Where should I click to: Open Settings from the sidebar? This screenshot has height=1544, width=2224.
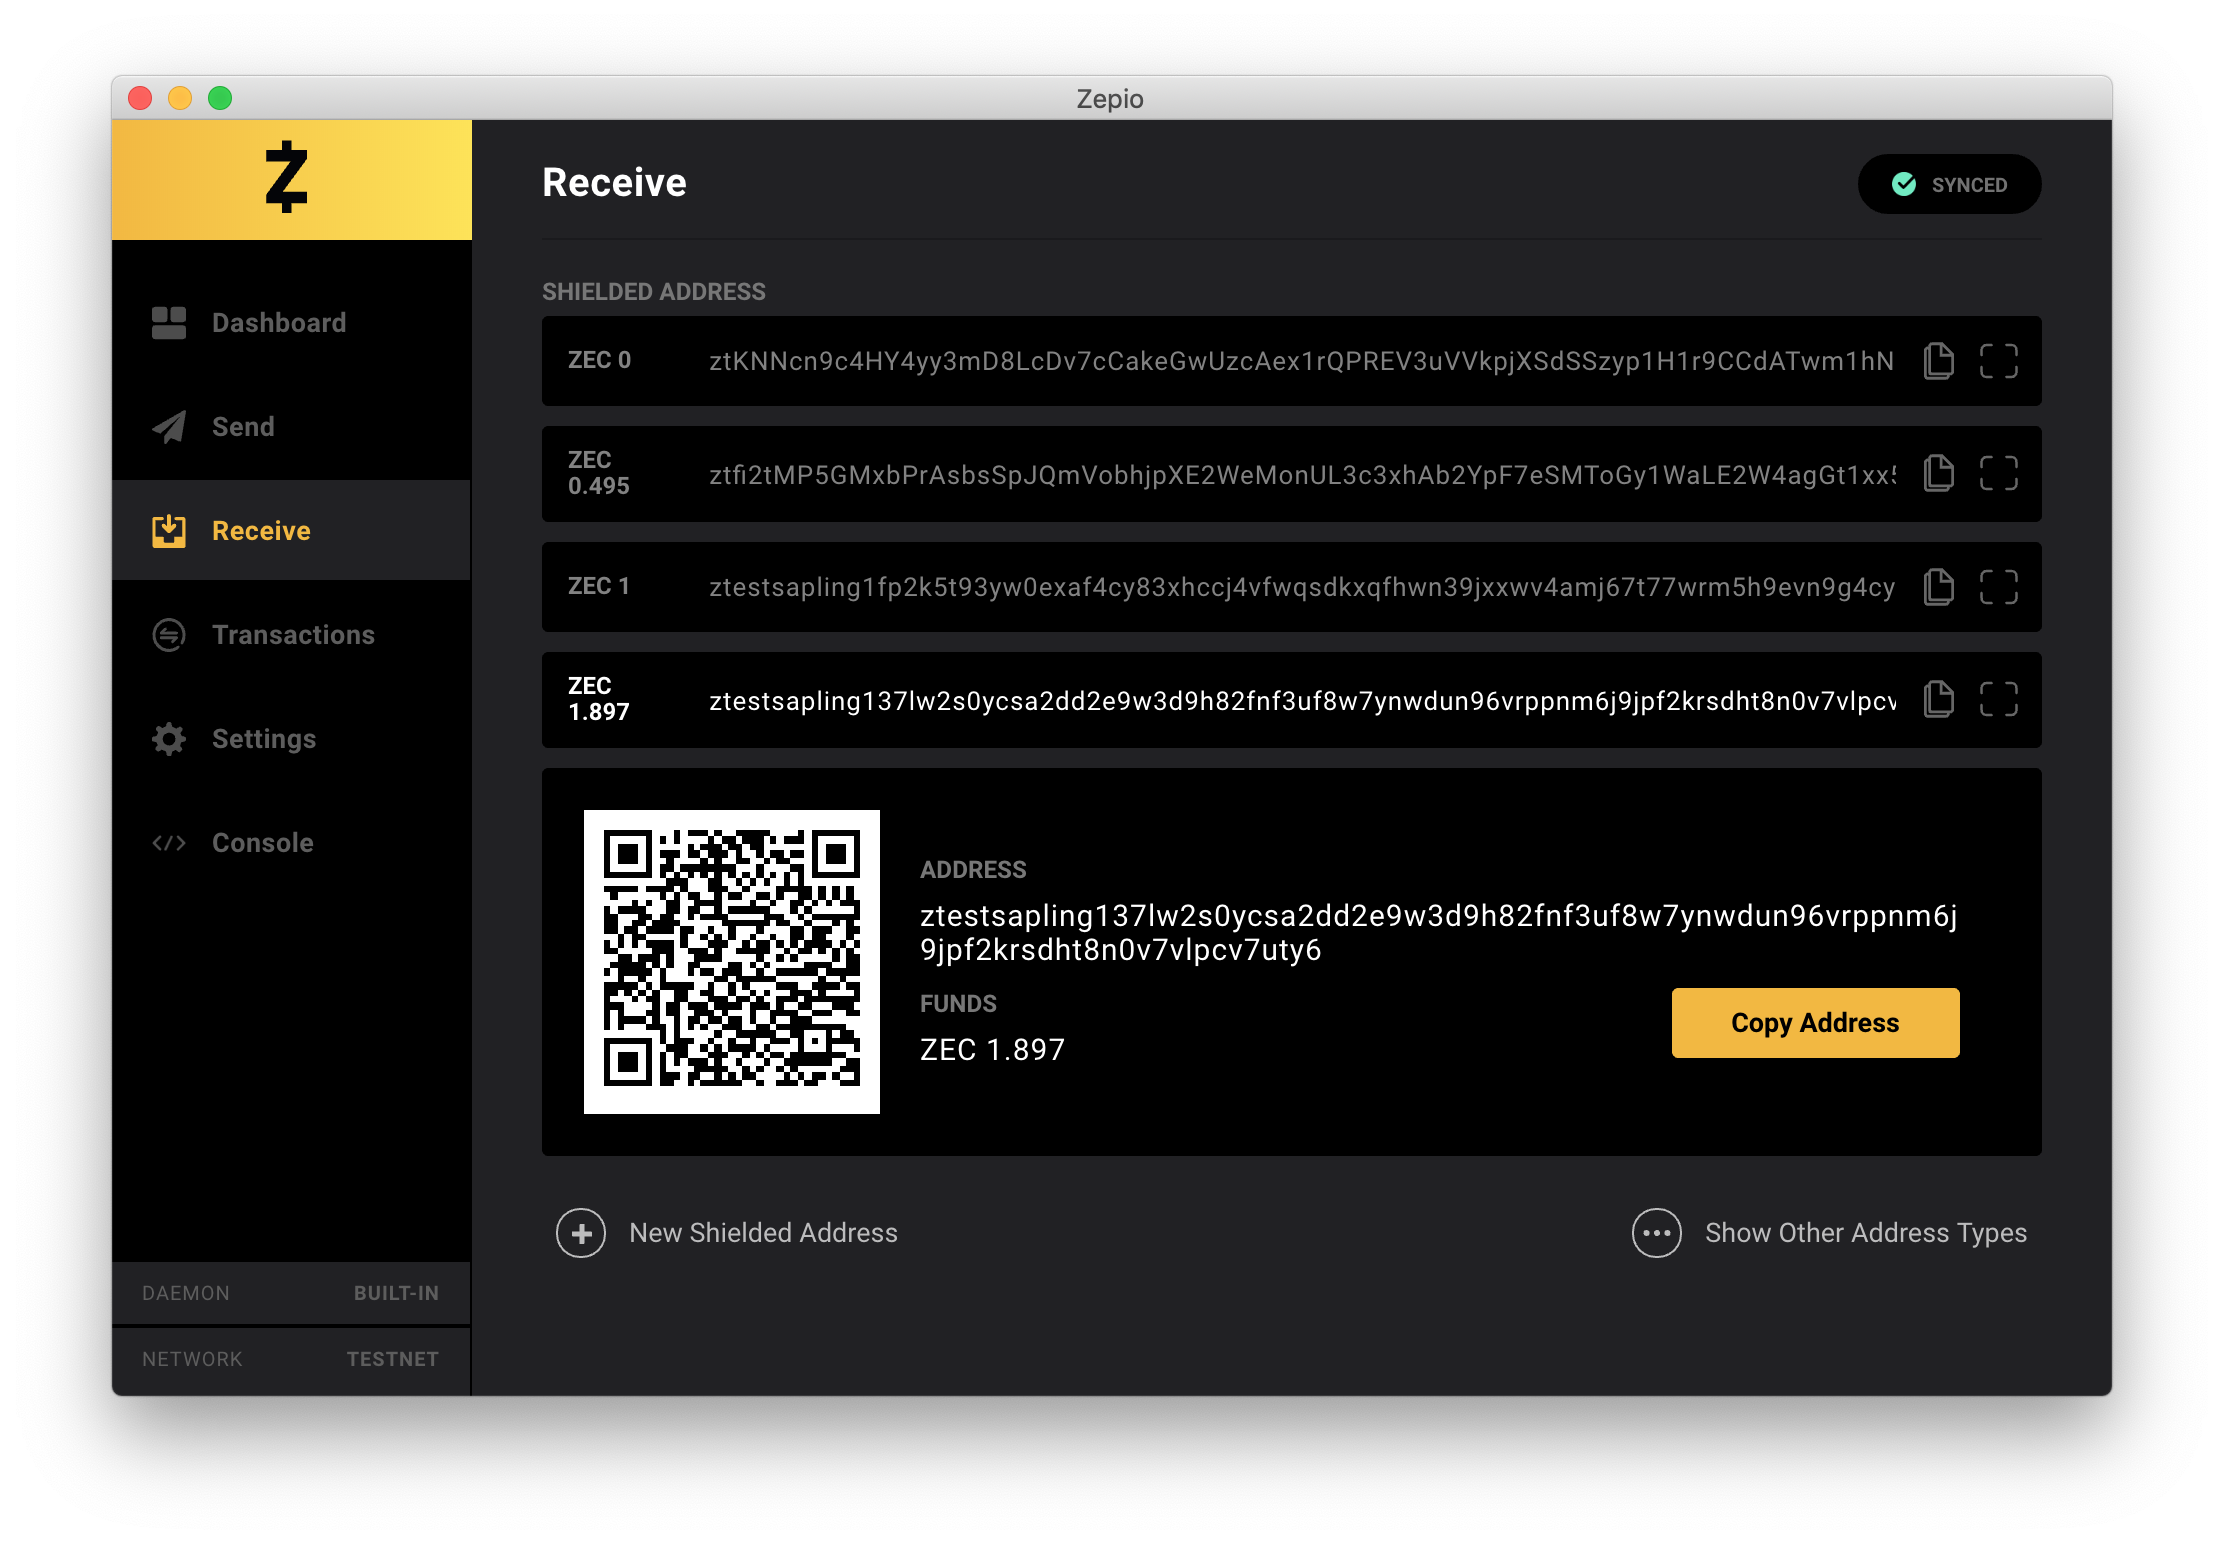click(x=263, y=739)
